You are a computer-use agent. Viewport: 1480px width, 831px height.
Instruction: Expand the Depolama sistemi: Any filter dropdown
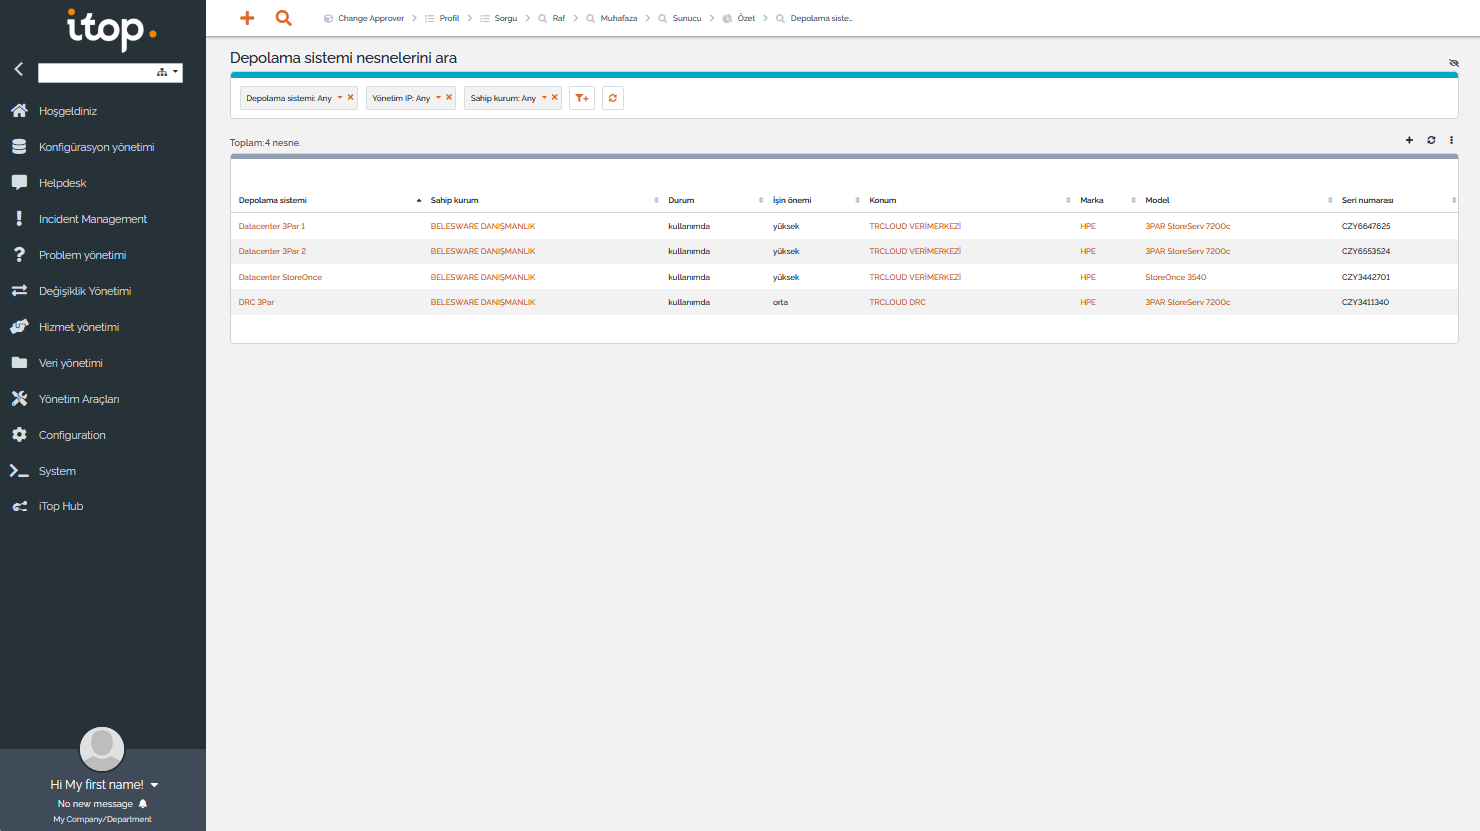tap(339, 98)
